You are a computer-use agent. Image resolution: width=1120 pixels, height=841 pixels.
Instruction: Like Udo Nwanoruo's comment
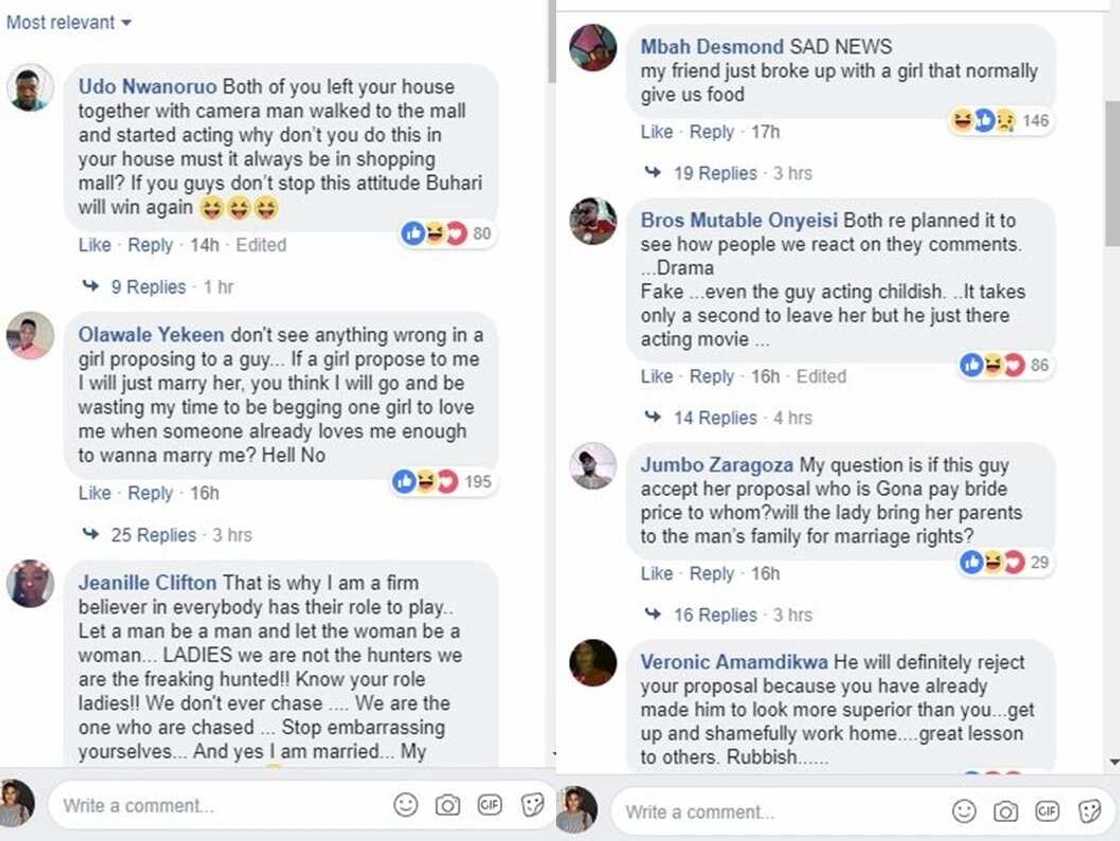pyautogui.click(x=94, y=245)
